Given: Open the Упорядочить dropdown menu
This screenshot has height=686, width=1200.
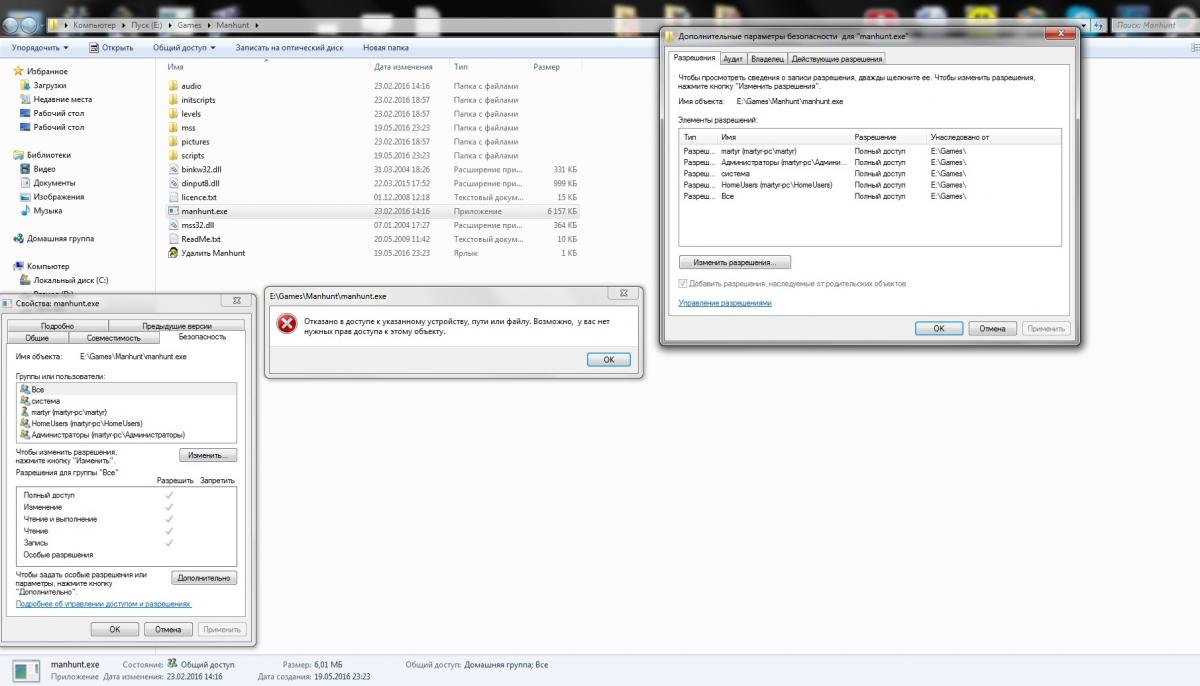Looking at the screenshot, I should click(x=41, y=47).
